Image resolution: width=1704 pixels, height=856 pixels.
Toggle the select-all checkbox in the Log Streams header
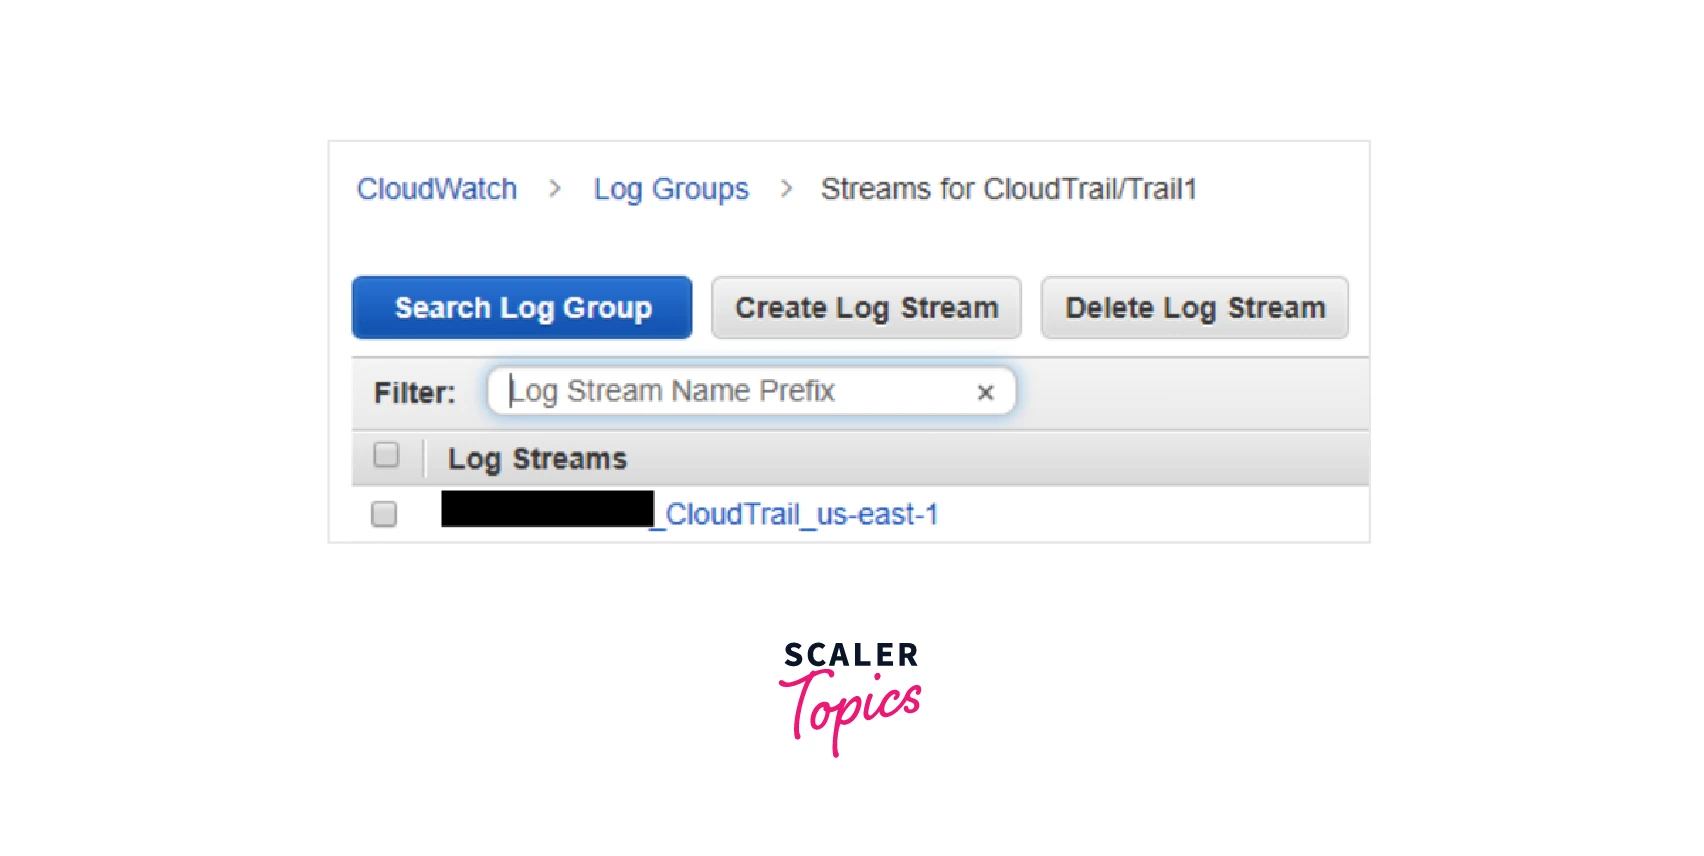386,455
